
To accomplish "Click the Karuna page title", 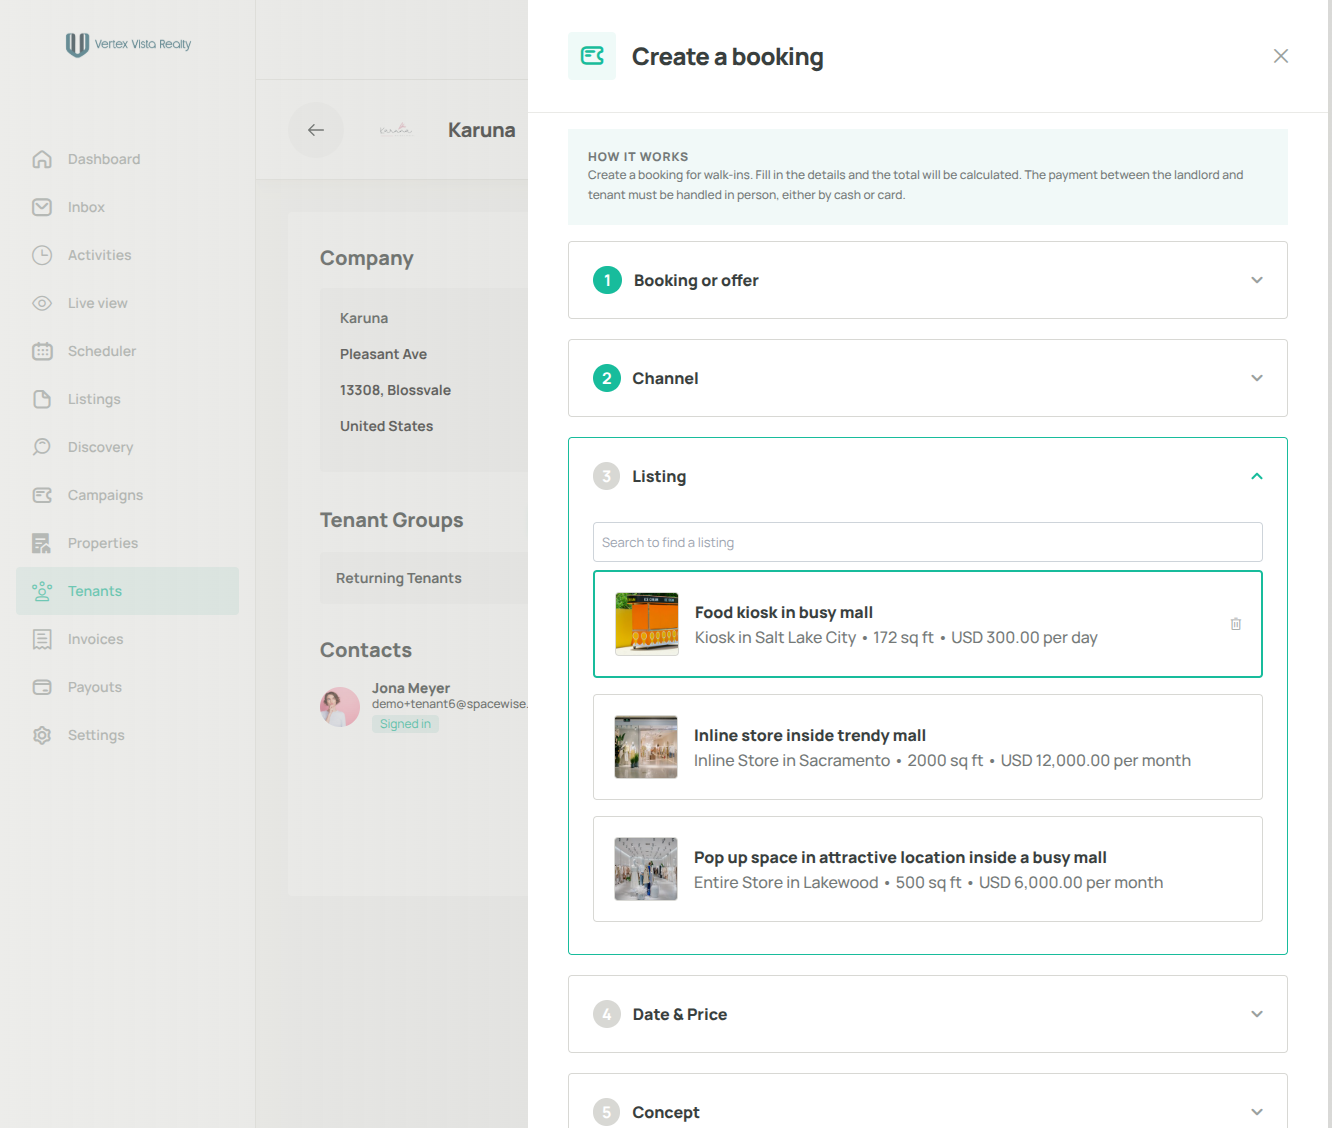I will point(482,130).
